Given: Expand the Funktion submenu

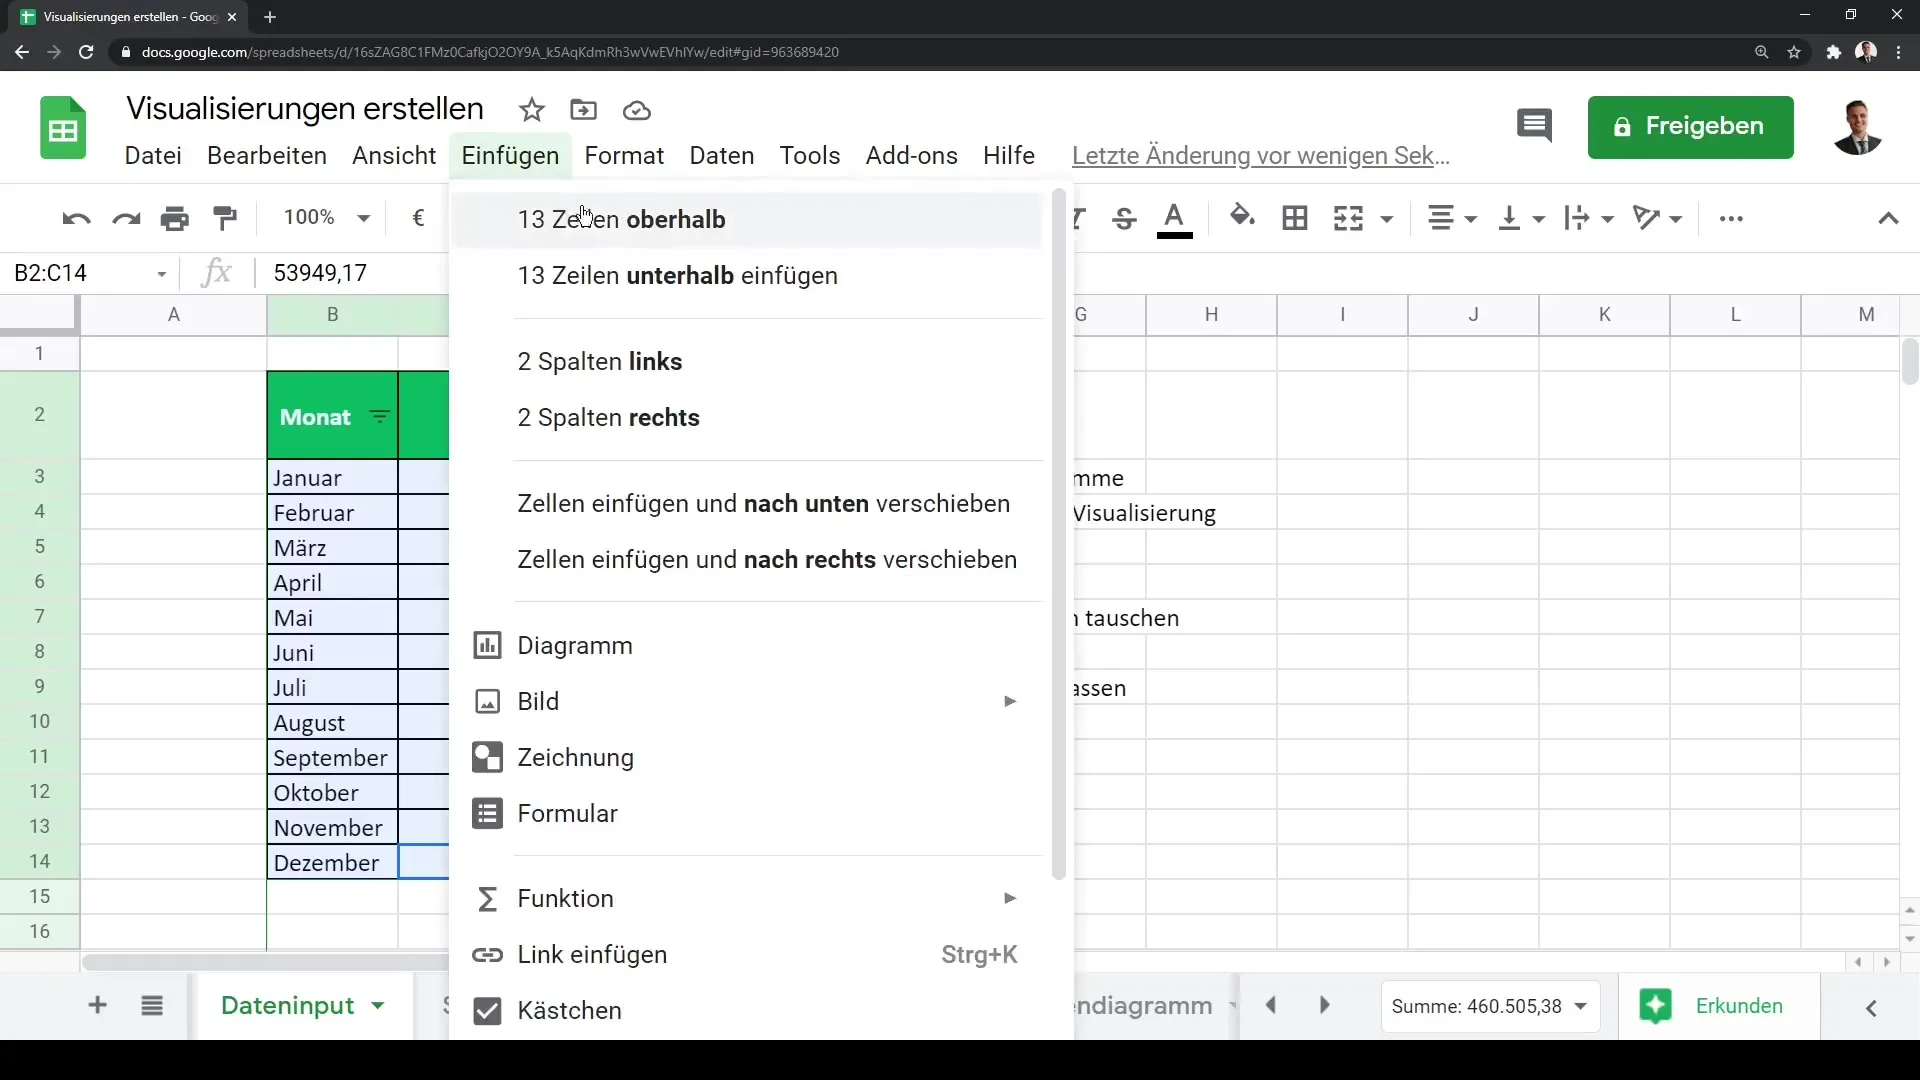Looking at the screenshot, I should (747, 899).
